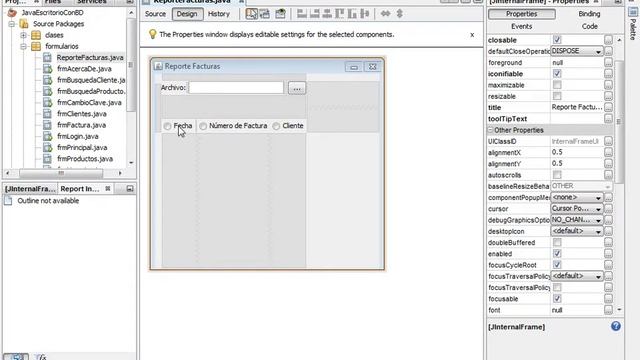The height and width of the screenshot is (360, 640).
Task: Open editor button for alignmentX property
Action: (x=608, y=152)
